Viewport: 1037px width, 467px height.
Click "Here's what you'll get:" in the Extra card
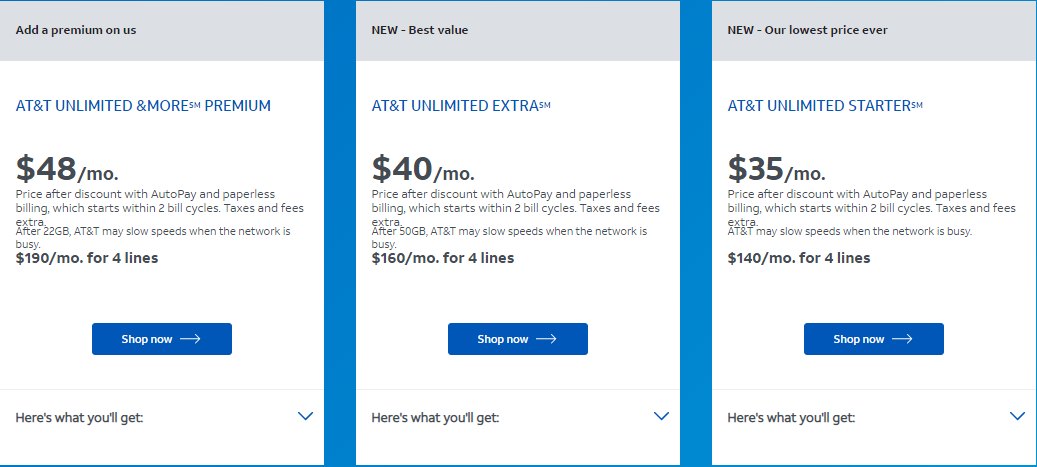point(435,417)
